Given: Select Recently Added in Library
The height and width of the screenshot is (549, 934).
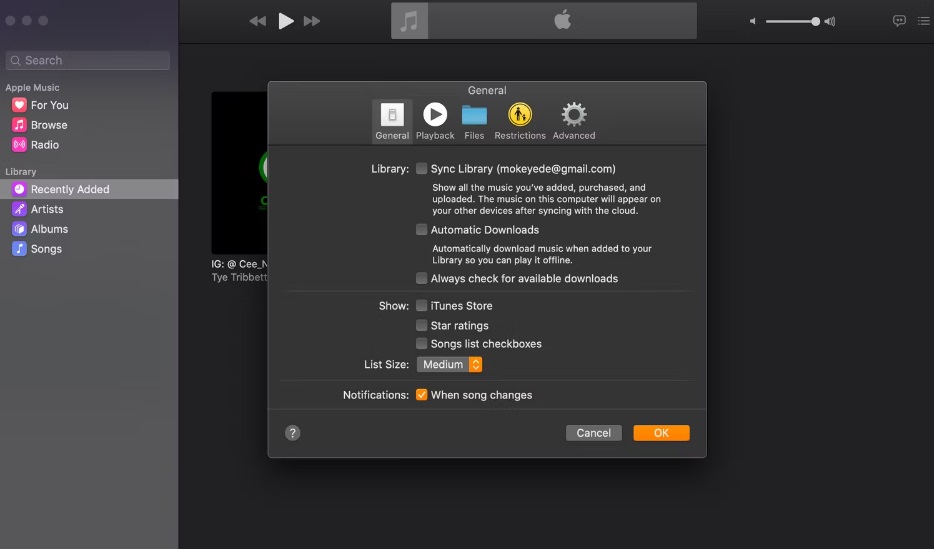Looking at the screenshot, I should pos(89,189).
